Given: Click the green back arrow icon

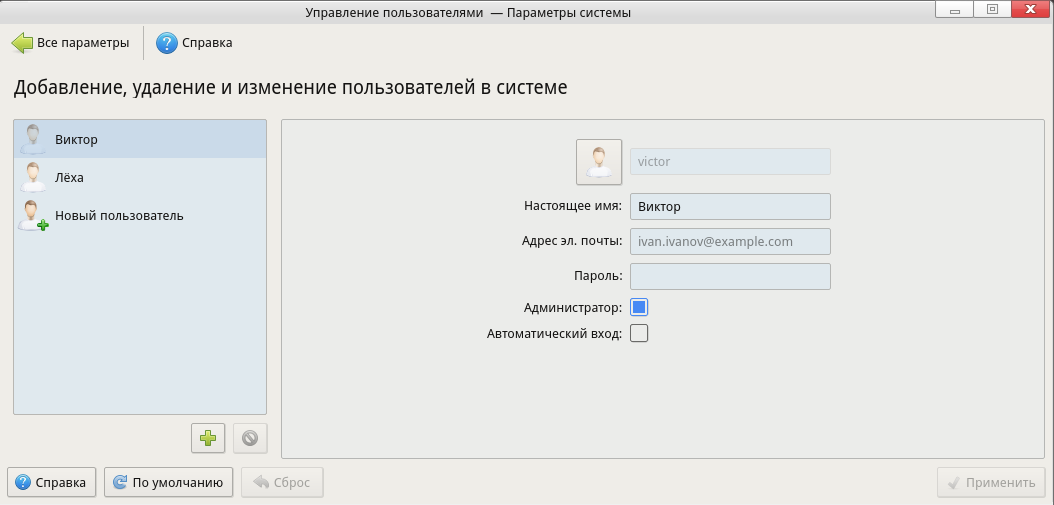Looking at the screenshot, I should coord(22,43).
